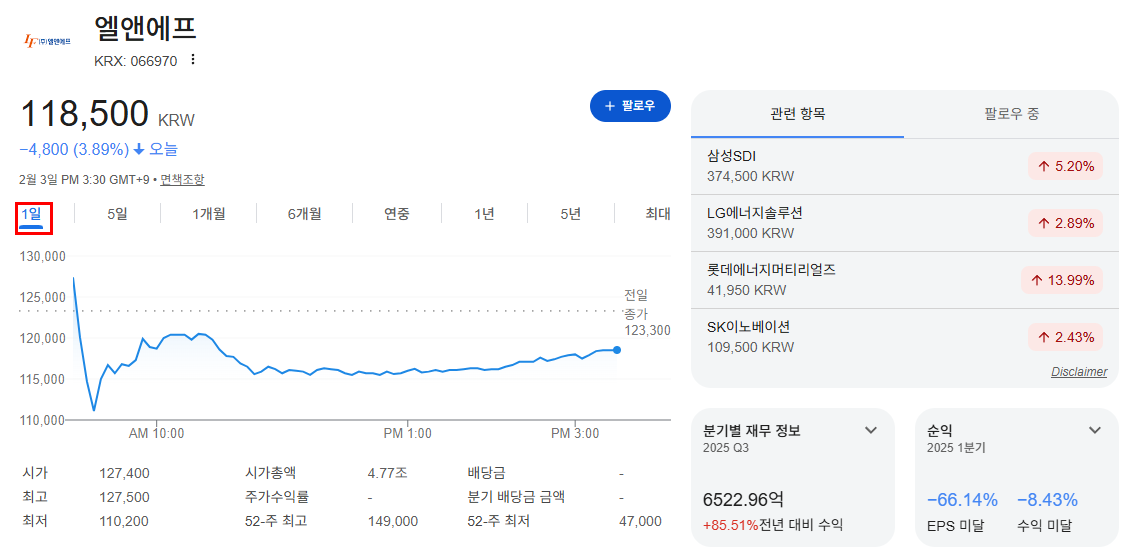
Task: Select the 1일 time range tab
Action: tap(32, 214)
